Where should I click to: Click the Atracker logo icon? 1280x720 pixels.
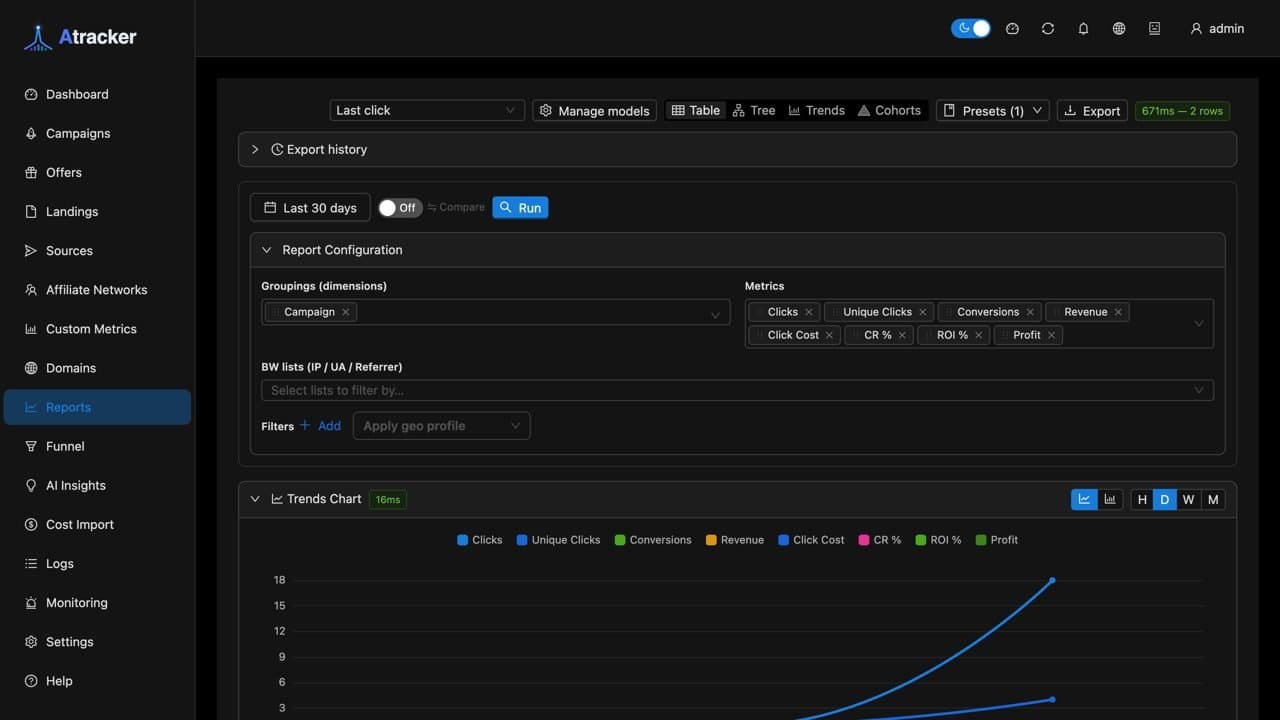pos(38,37)
